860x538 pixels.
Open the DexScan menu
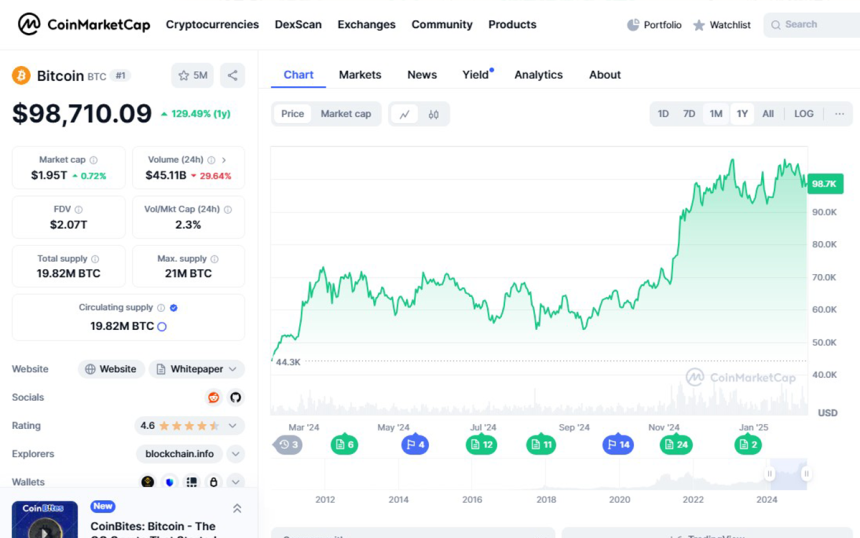(x=298, y=25)
